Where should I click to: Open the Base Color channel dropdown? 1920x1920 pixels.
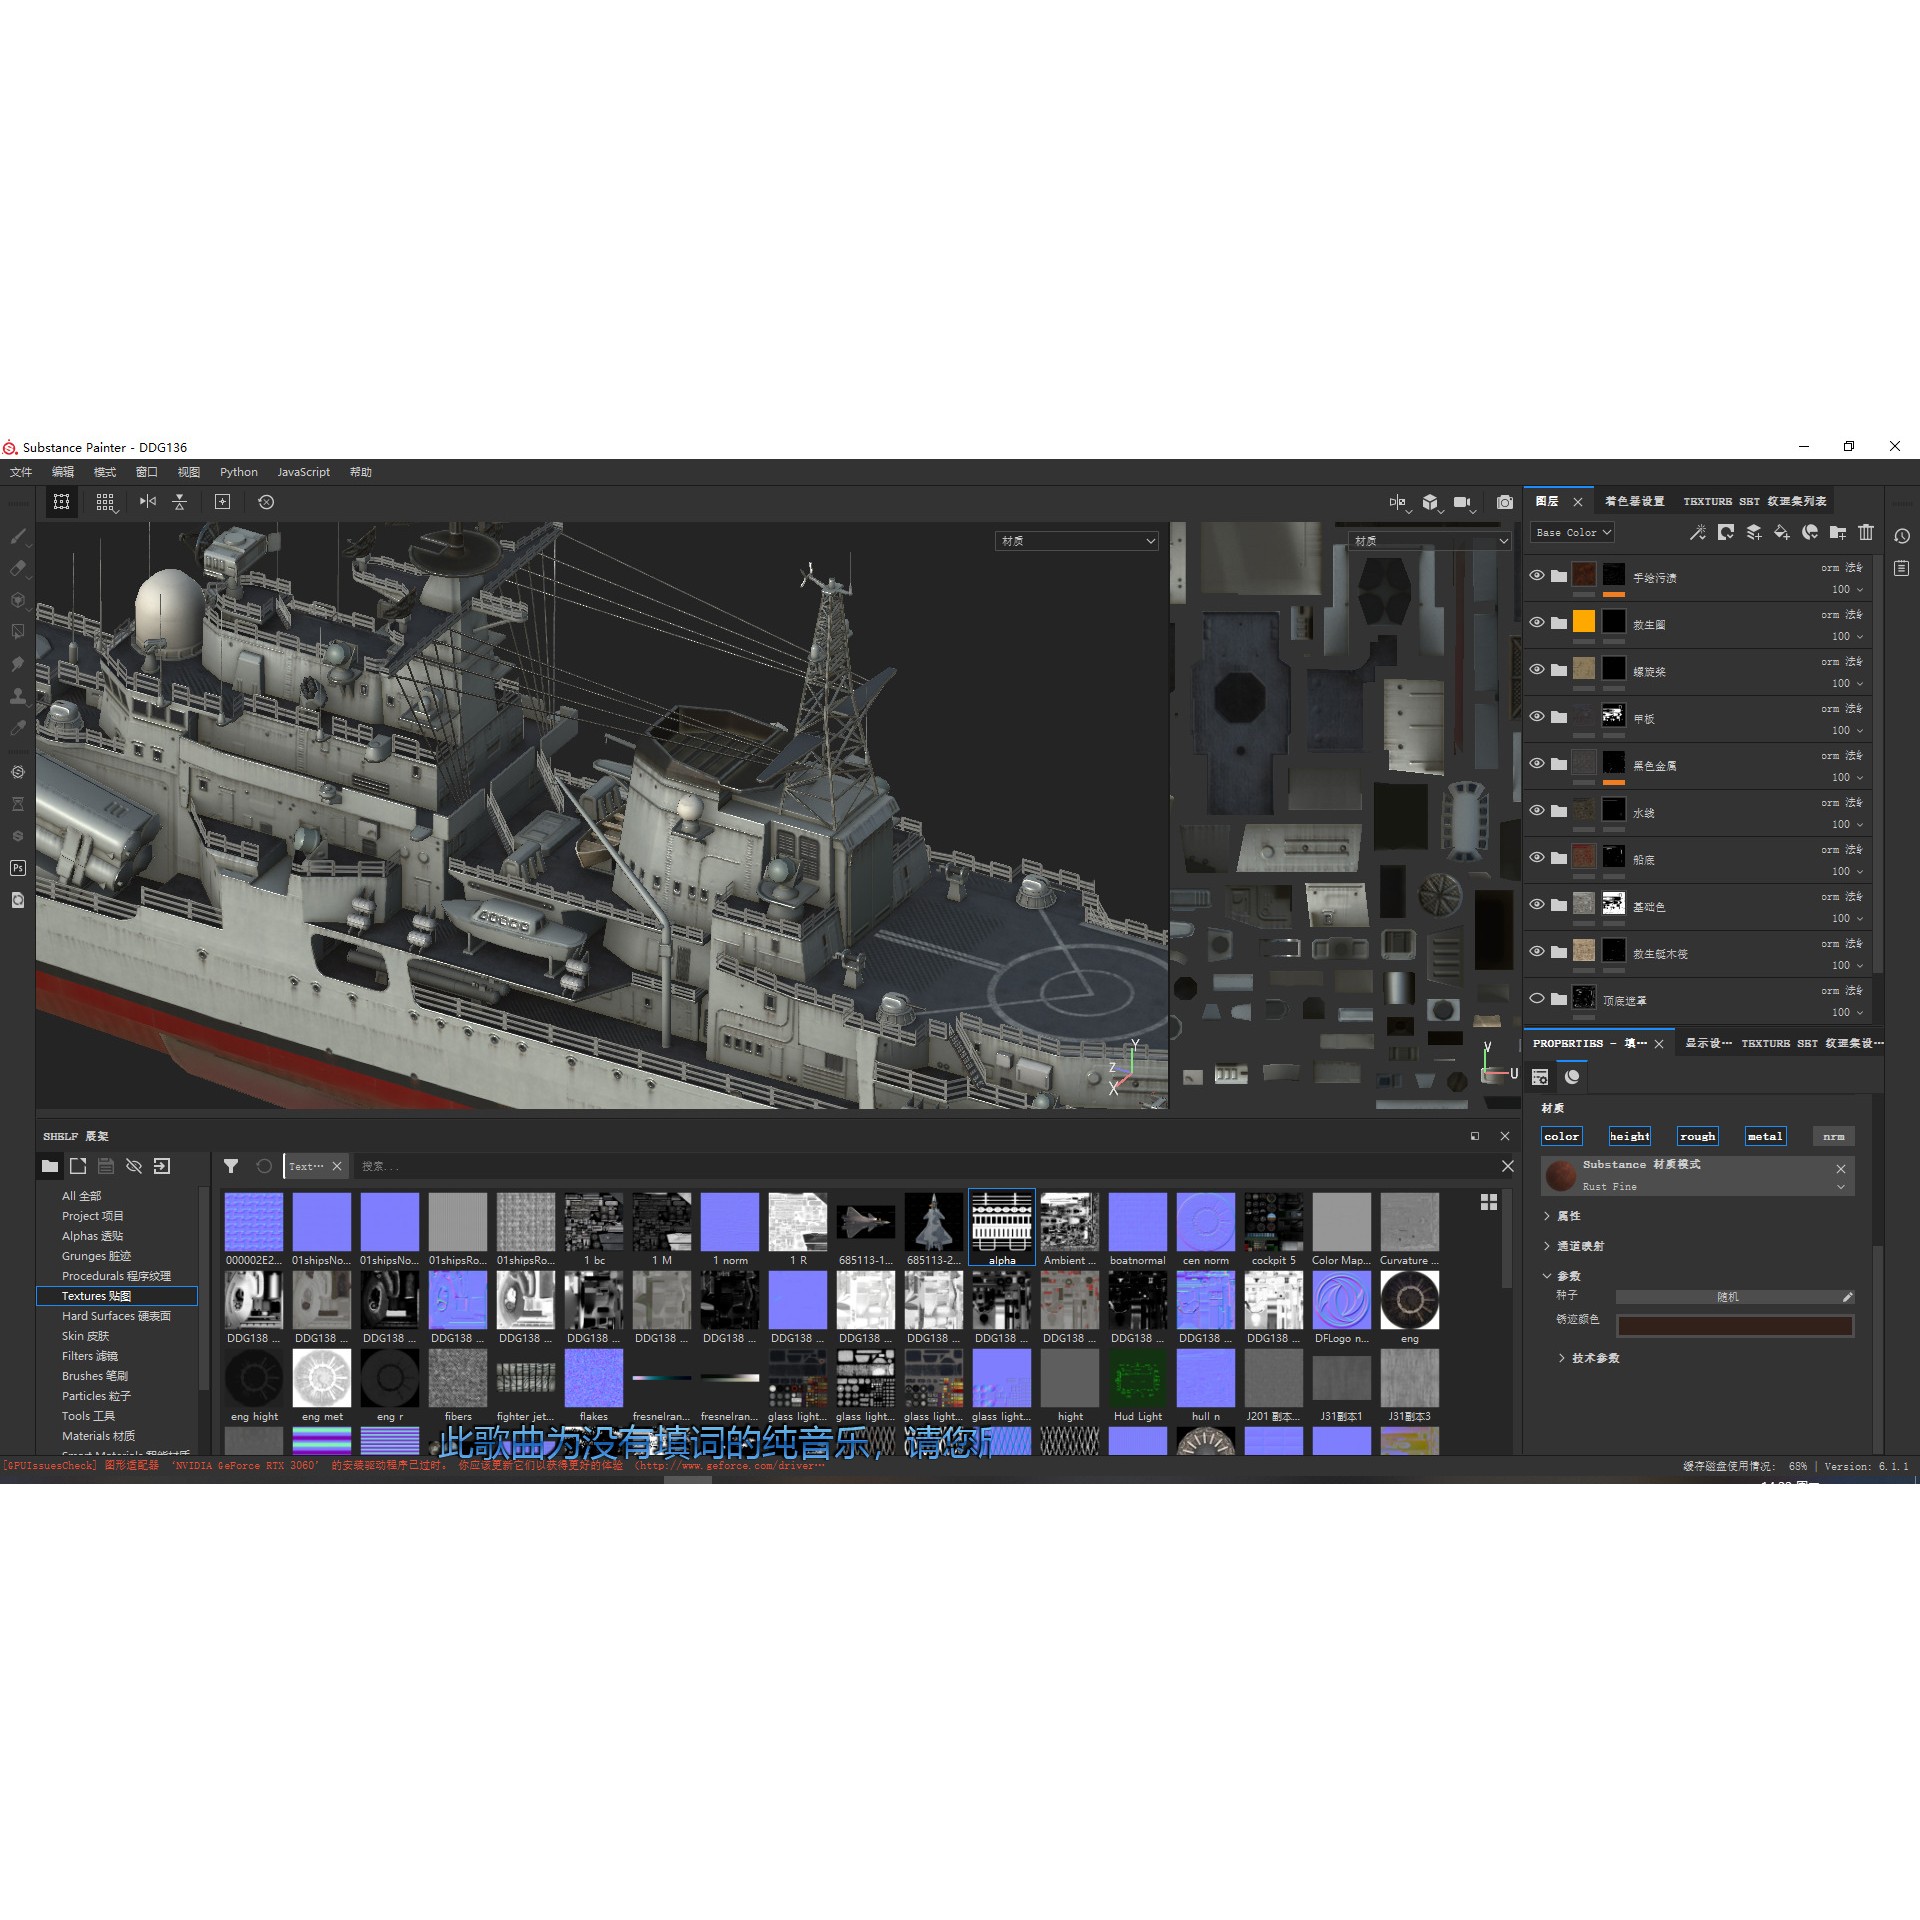[1572, 532]
